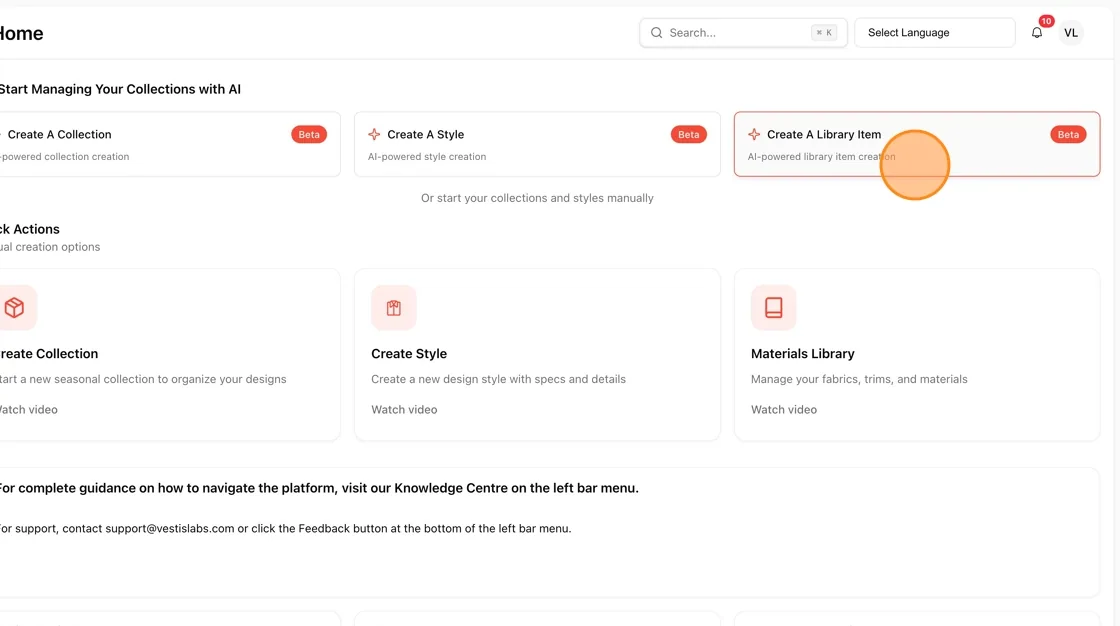Open the notifications bell icon
This screenshot has height=626, width=1120.
[1036, 33]
